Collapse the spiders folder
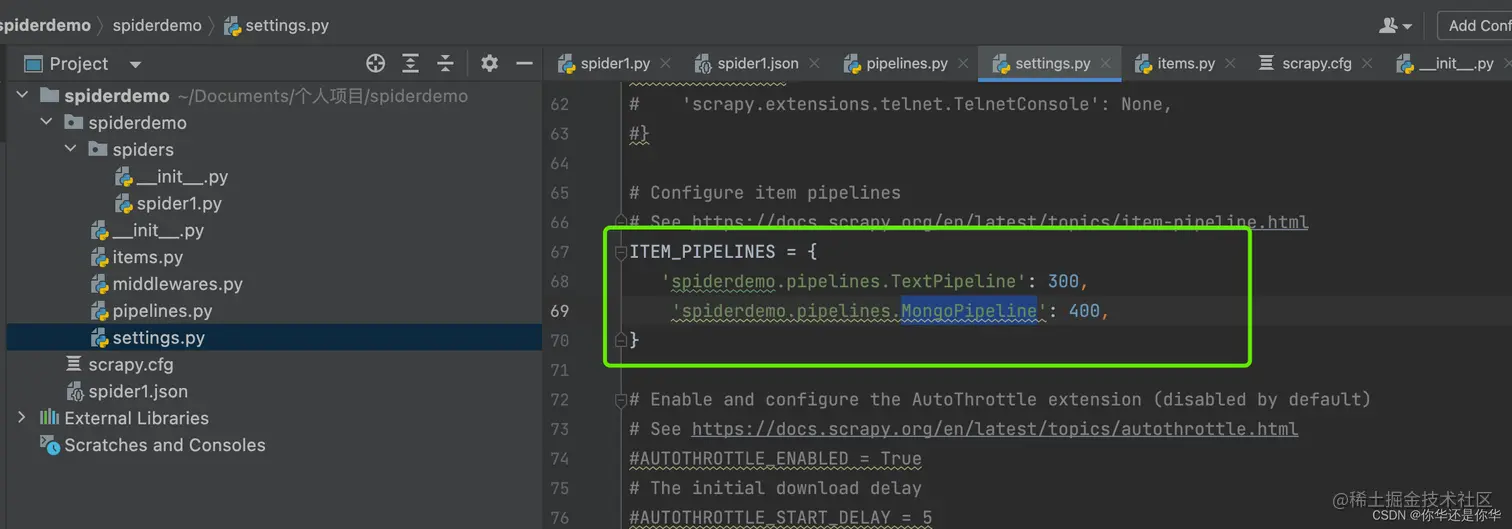The image size is (1512, 529). [70, 149]
